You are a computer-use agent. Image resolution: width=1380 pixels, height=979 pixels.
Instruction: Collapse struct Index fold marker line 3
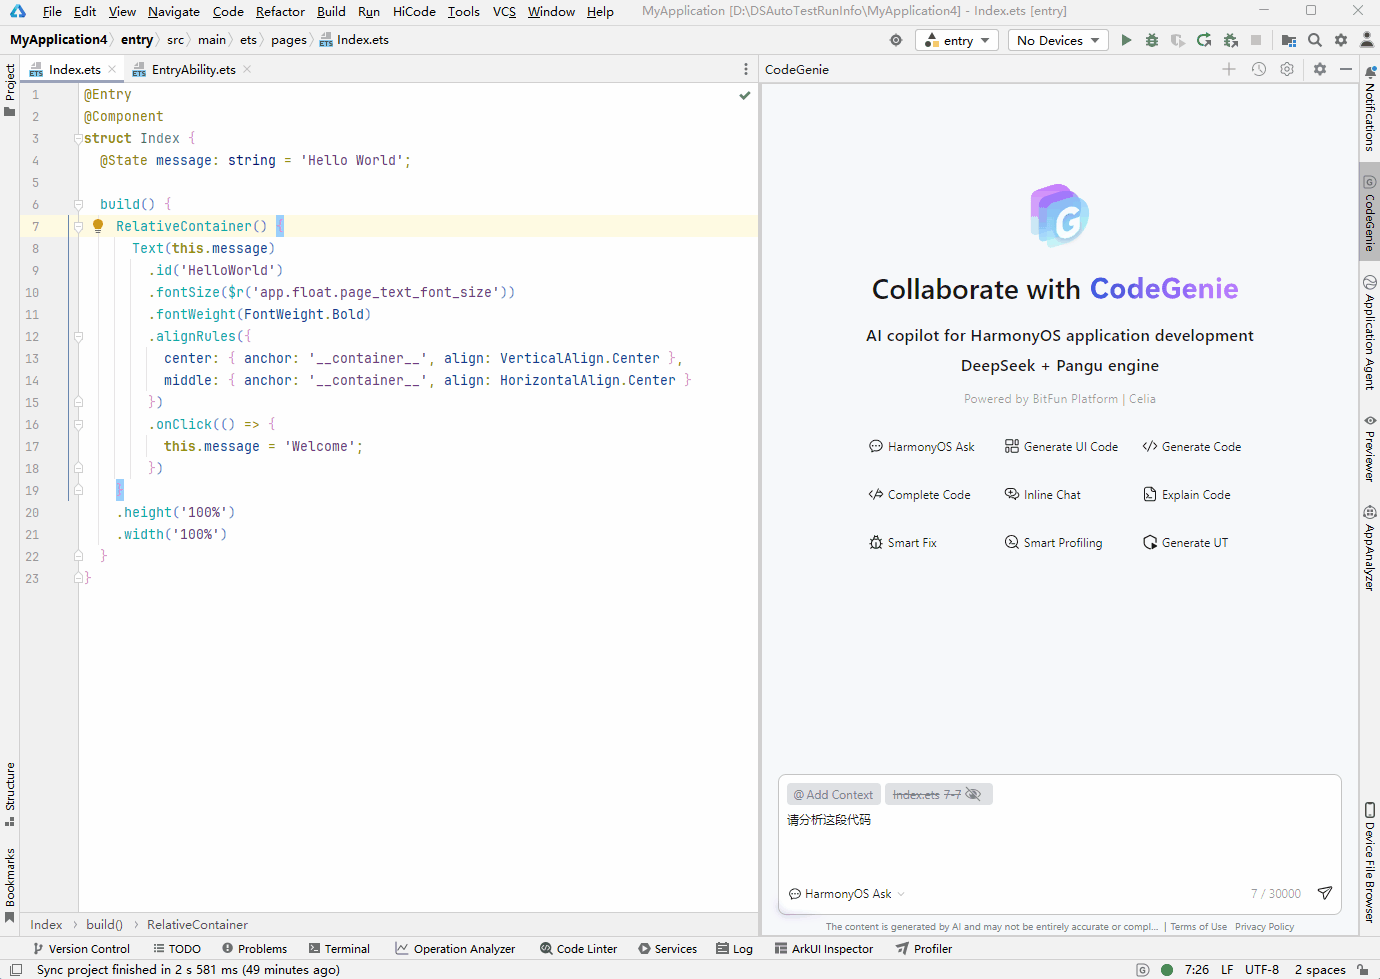(x=78, y=139)
